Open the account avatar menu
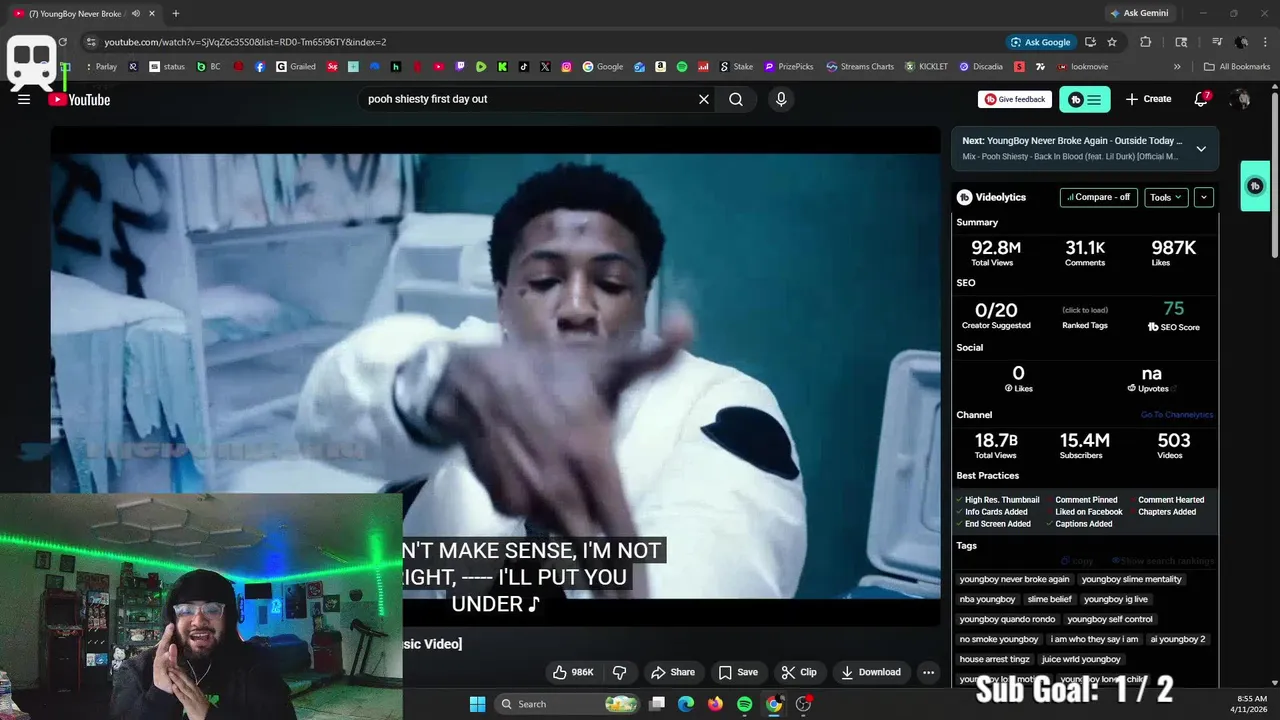 [x=1241, y=99]
